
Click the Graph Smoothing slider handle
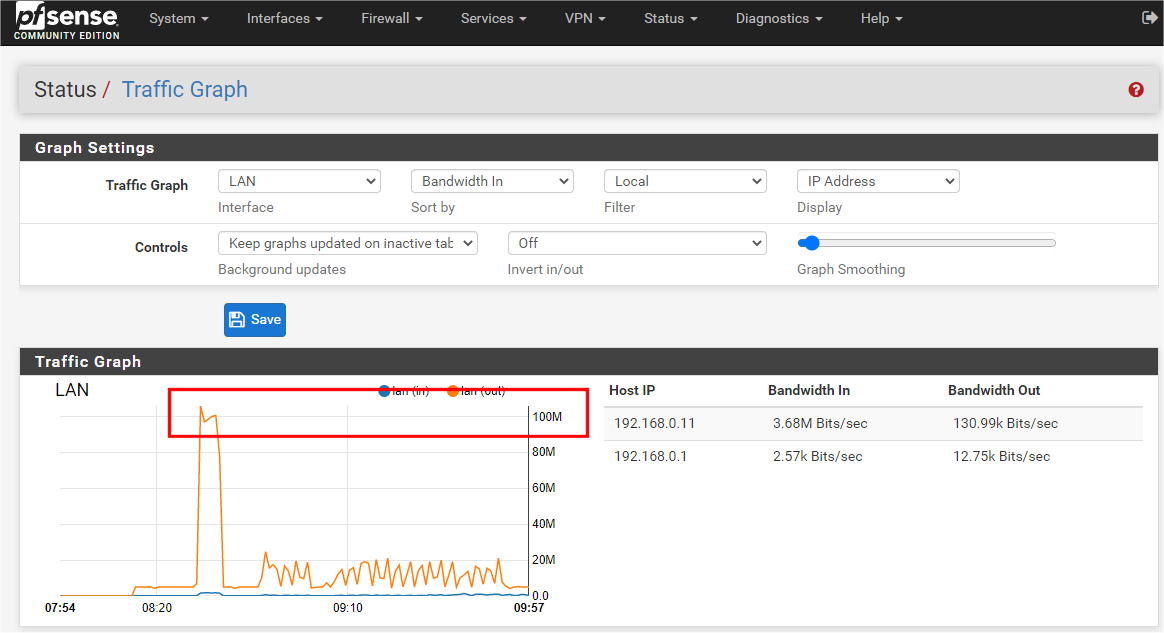(x=811, y=243)
